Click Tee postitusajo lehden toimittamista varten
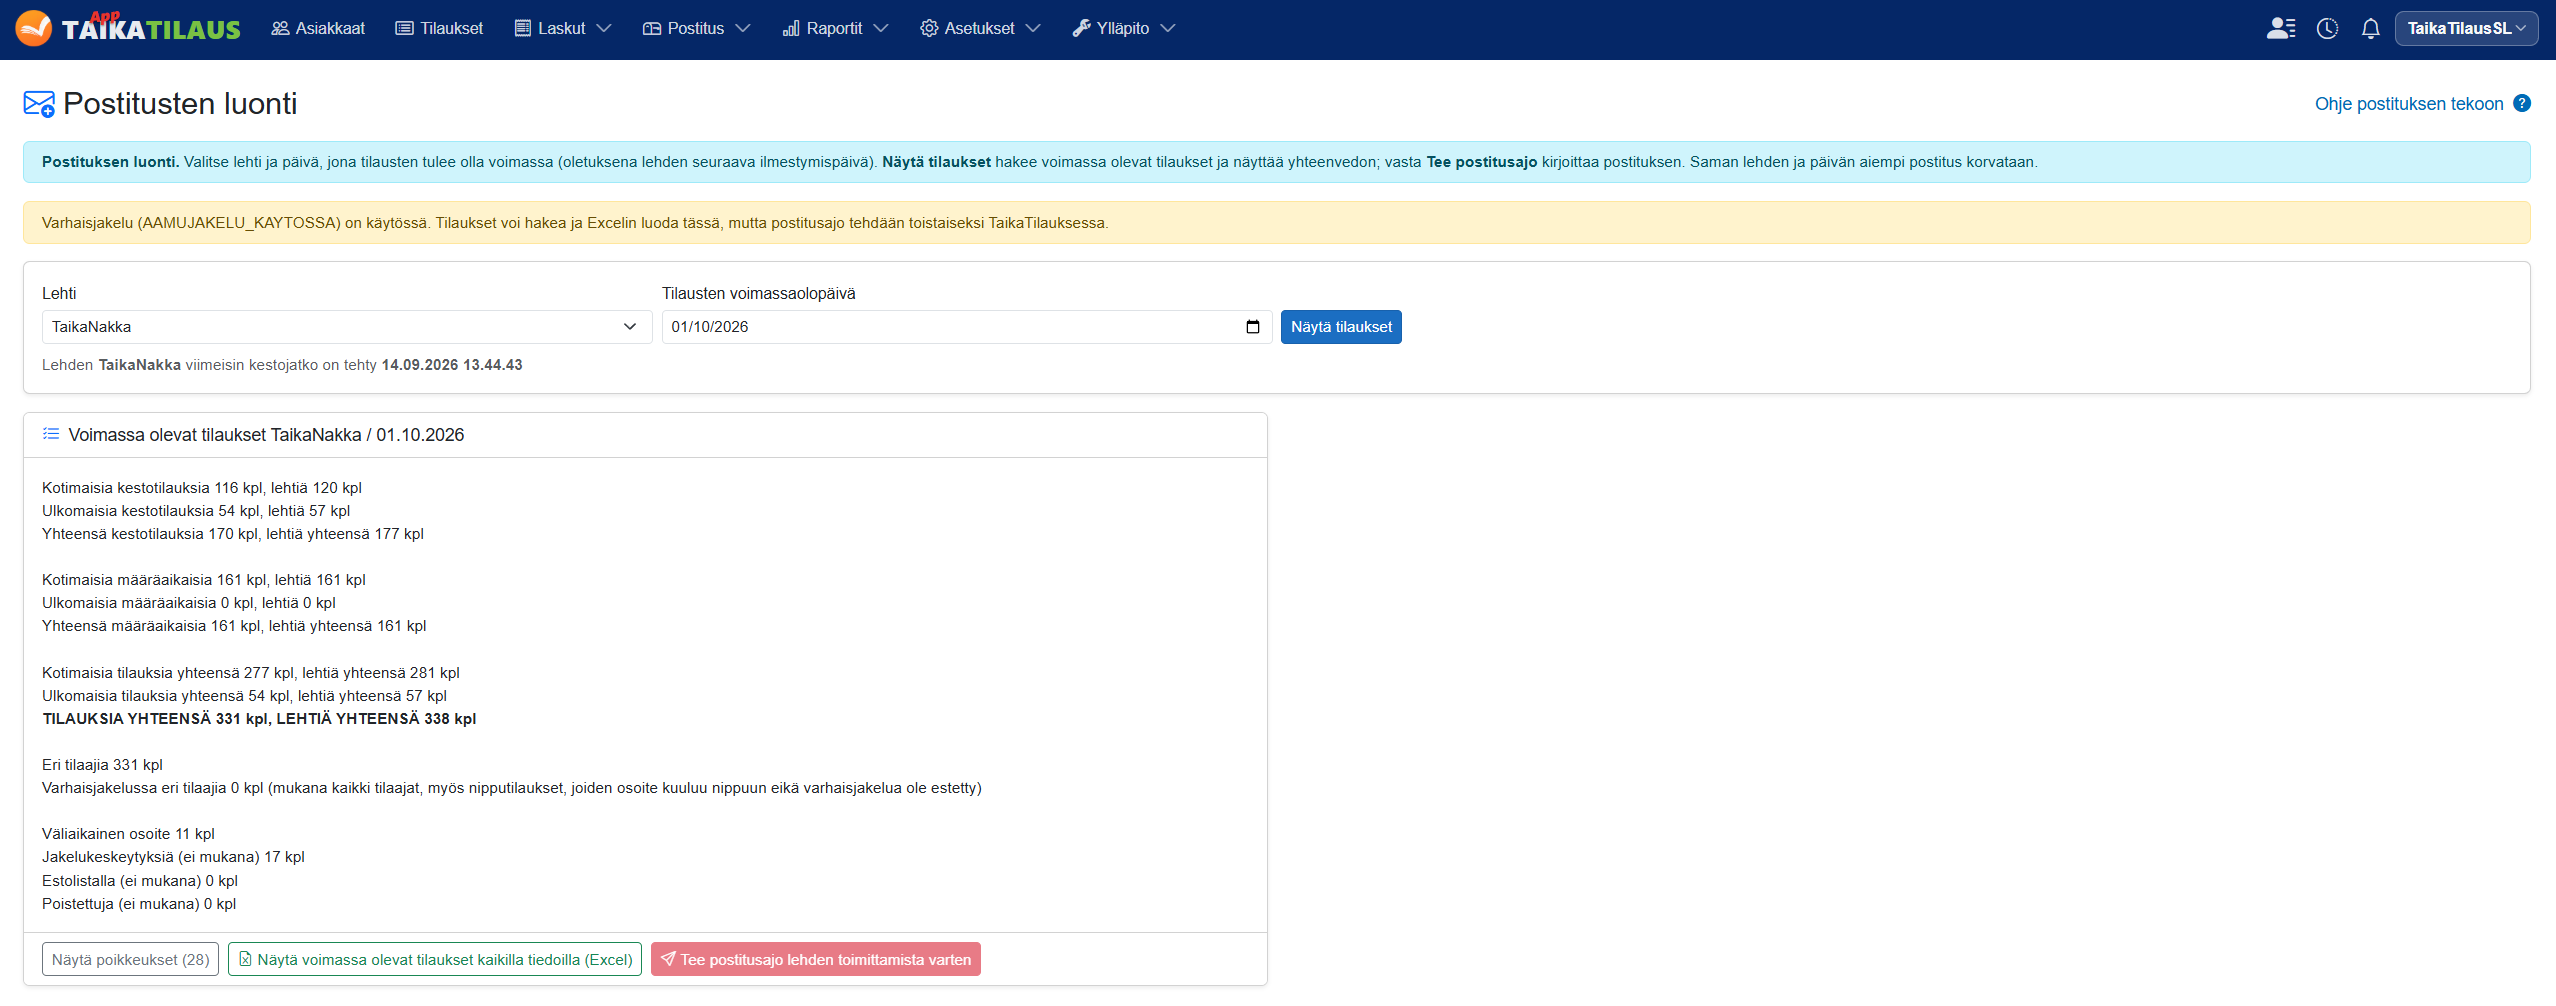This screenshot has height=1006, width=2556. coord(816,959)
